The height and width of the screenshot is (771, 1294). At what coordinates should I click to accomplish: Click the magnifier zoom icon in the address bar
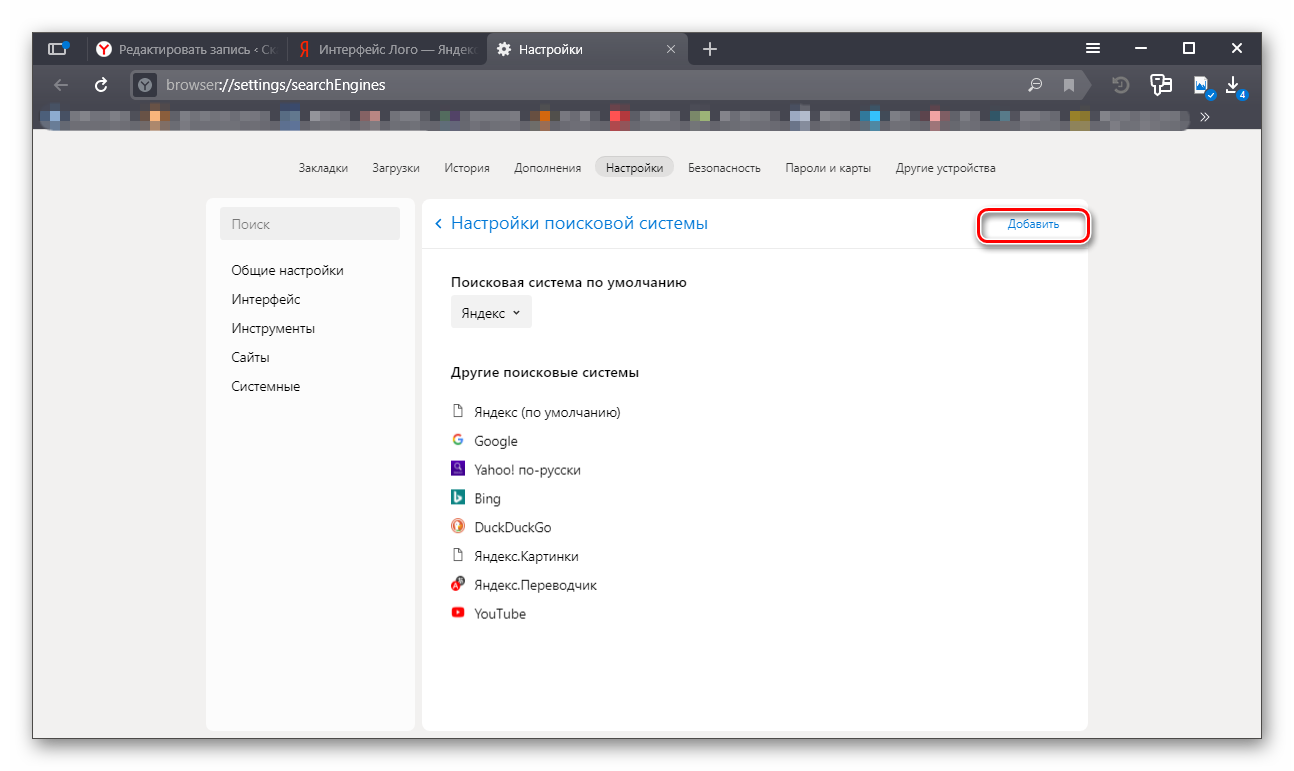tap(1035, 85)
